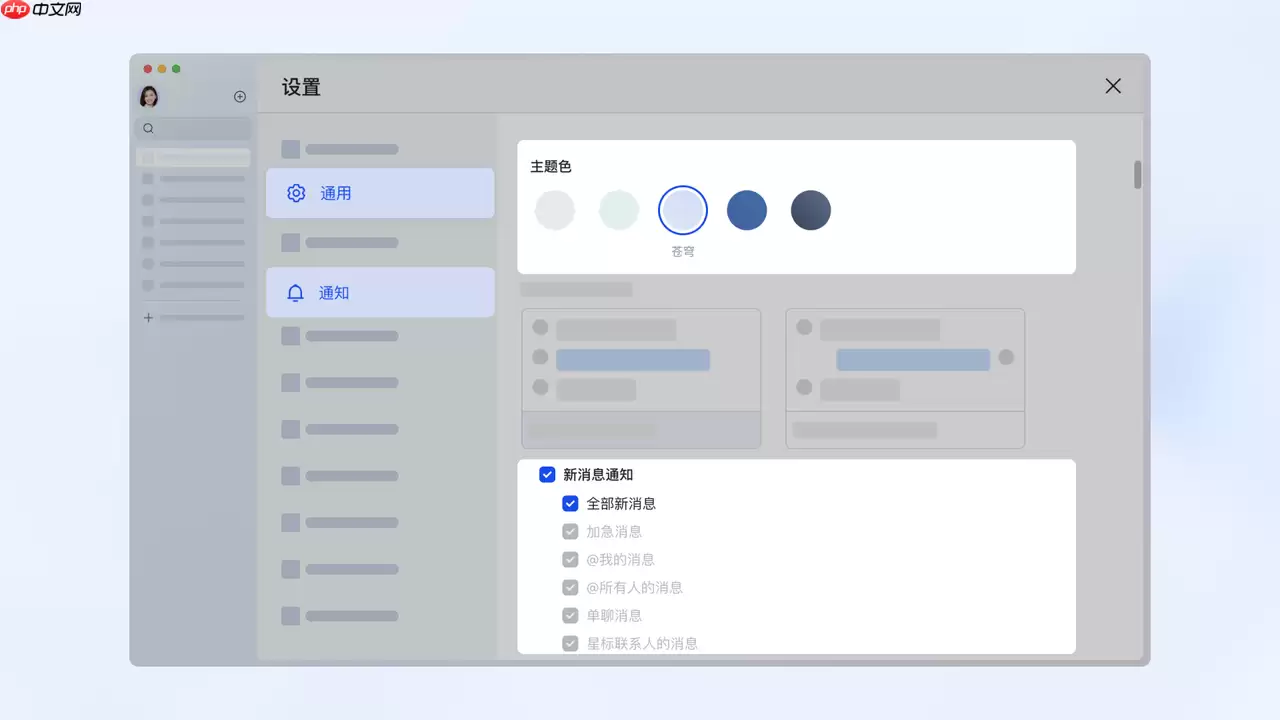1280x720 pixels.
Task: Select the 苍穹 theme color
Action: coord(683,210)
